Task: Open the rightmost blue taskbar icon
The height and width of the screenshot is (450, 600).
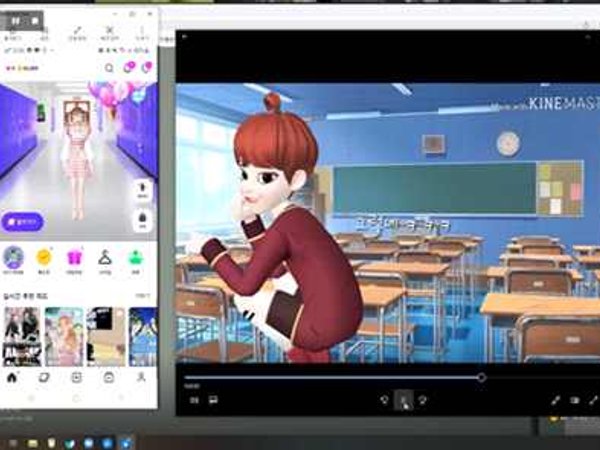Action: click(126, 443)
